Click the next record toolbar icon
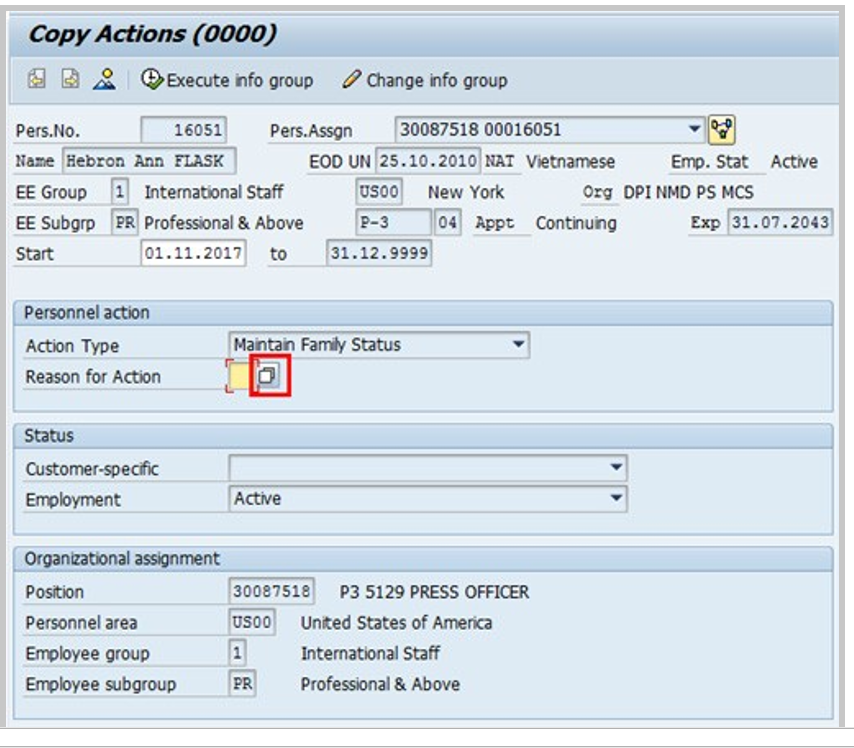Viewport: 854px width, 748px height. 70,79
